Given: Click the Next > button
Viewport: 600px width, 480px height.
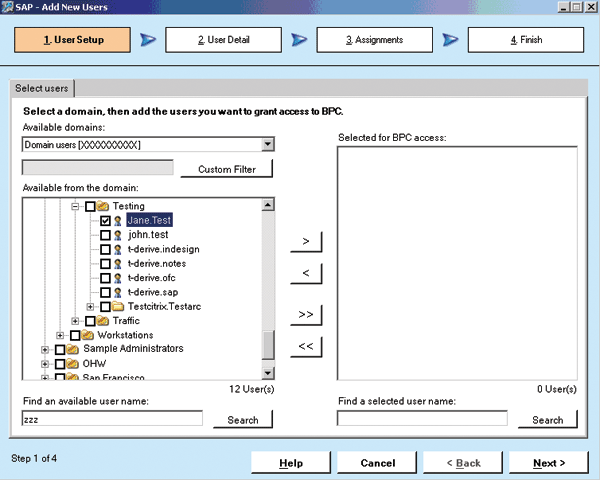Looking at the screenshot, I should [x=549, y=463].
